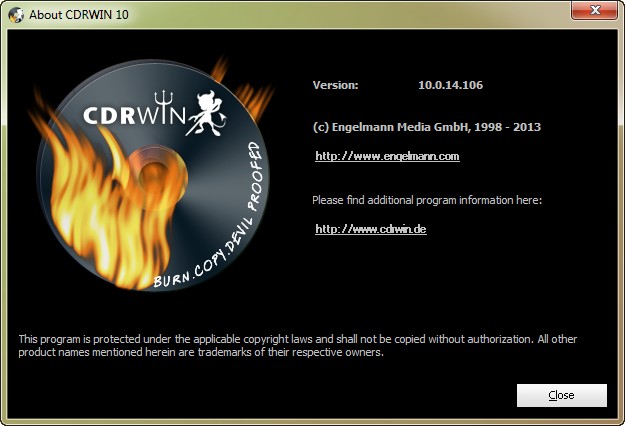Click the CDRWIN flaming disc logo
Viewport: 625px width, 426px height.
(x=151, y=174)
